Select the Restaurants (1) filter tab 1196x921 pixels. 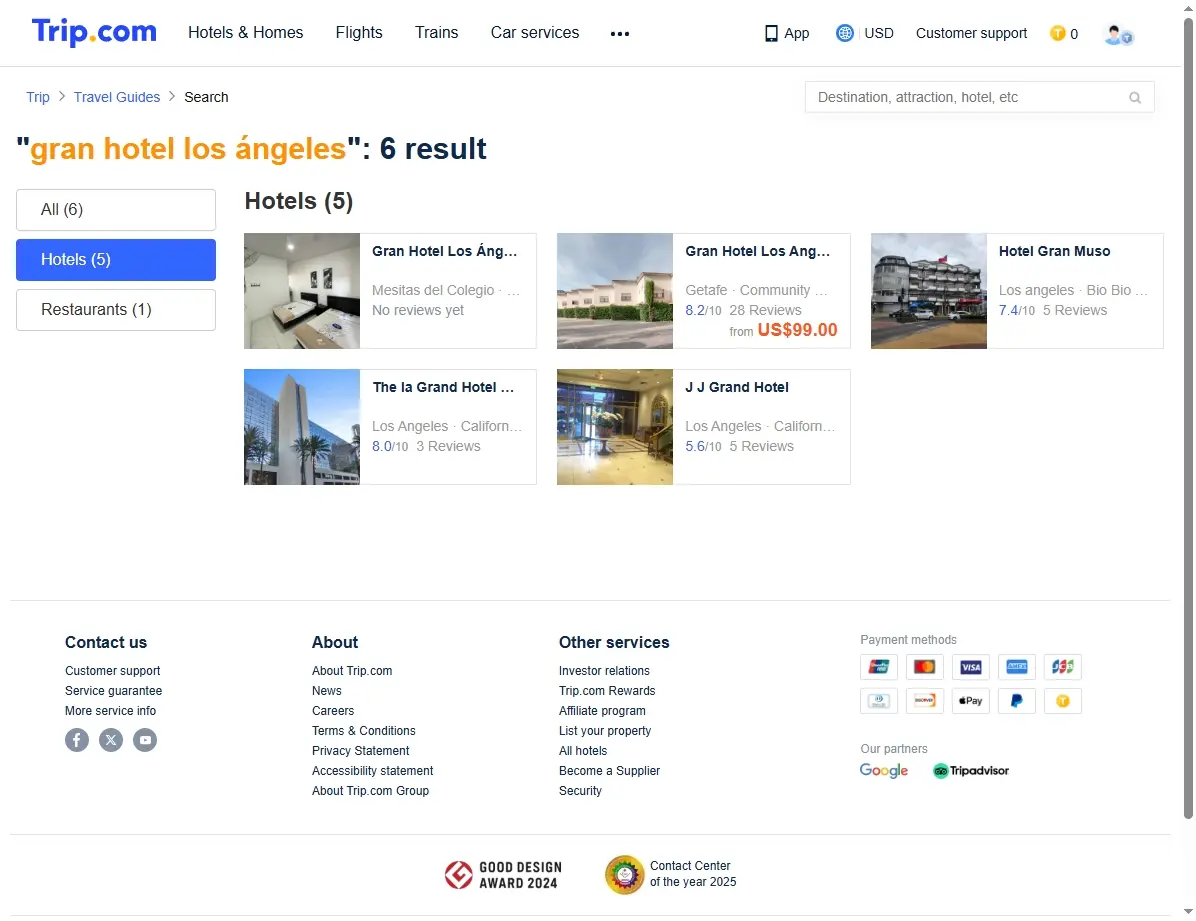116,310
